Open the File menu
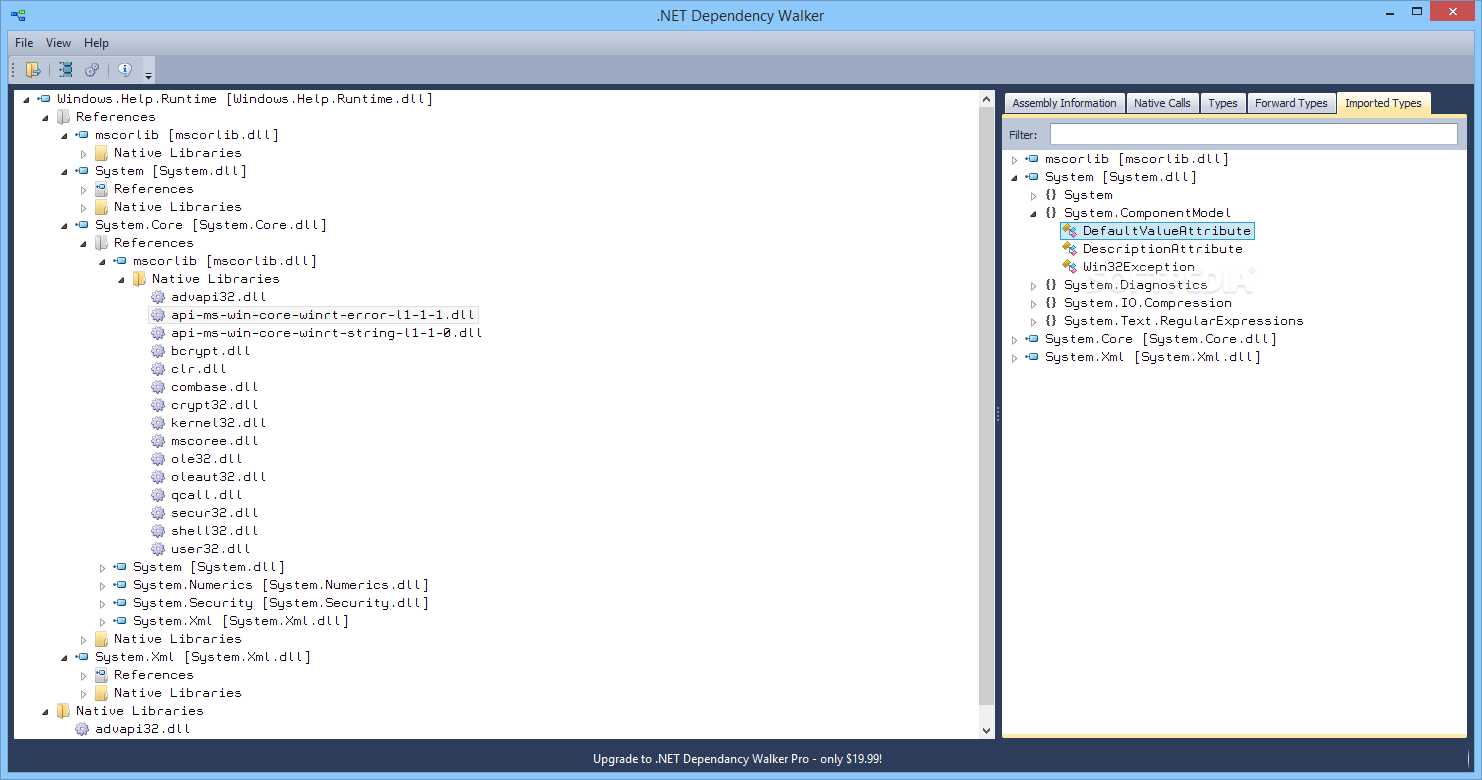Viewport: 1482px width, 780px height. click(24, 43)
